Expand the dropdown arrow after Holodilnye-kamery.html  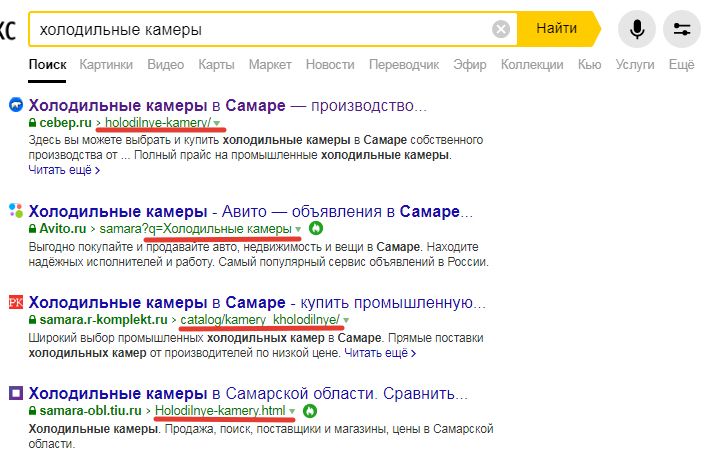click(292, 411)
